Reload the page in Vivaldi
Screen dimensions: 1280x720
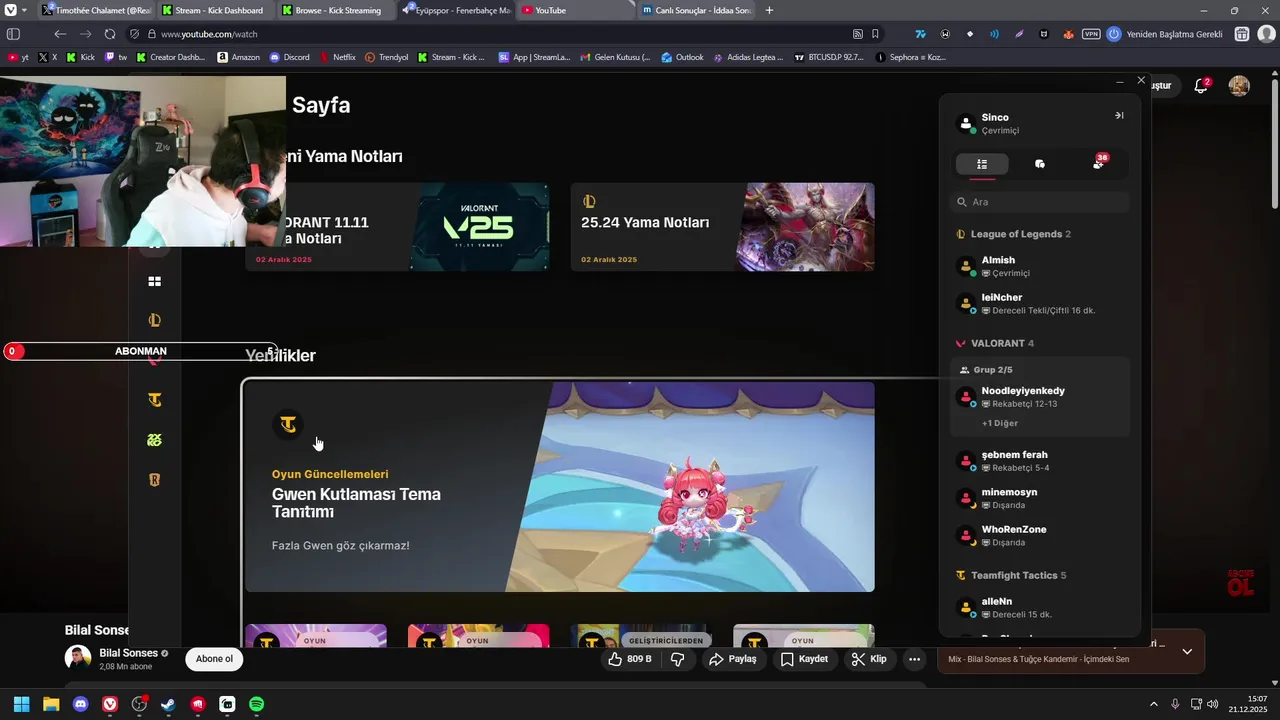pyautogui.click(x=110, y=34)
